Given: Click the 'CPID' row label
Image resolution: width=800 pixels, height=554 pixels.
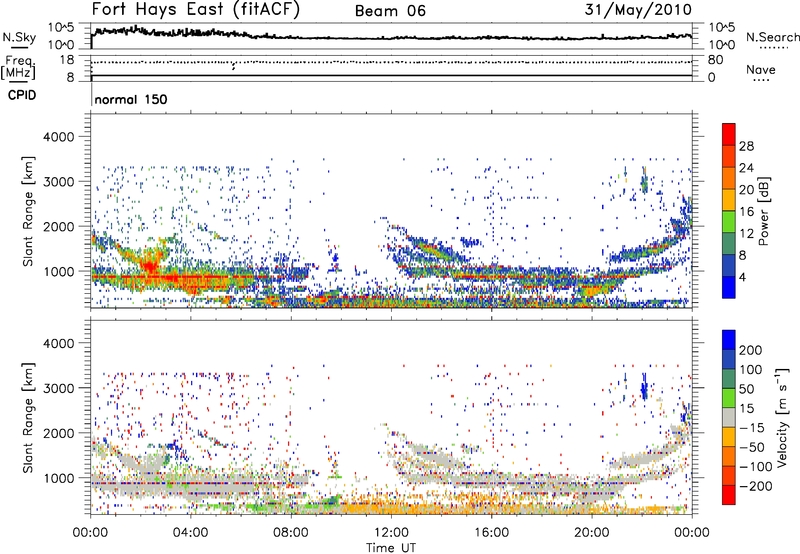Looking at the screenshot, I should tap(22, 95).
